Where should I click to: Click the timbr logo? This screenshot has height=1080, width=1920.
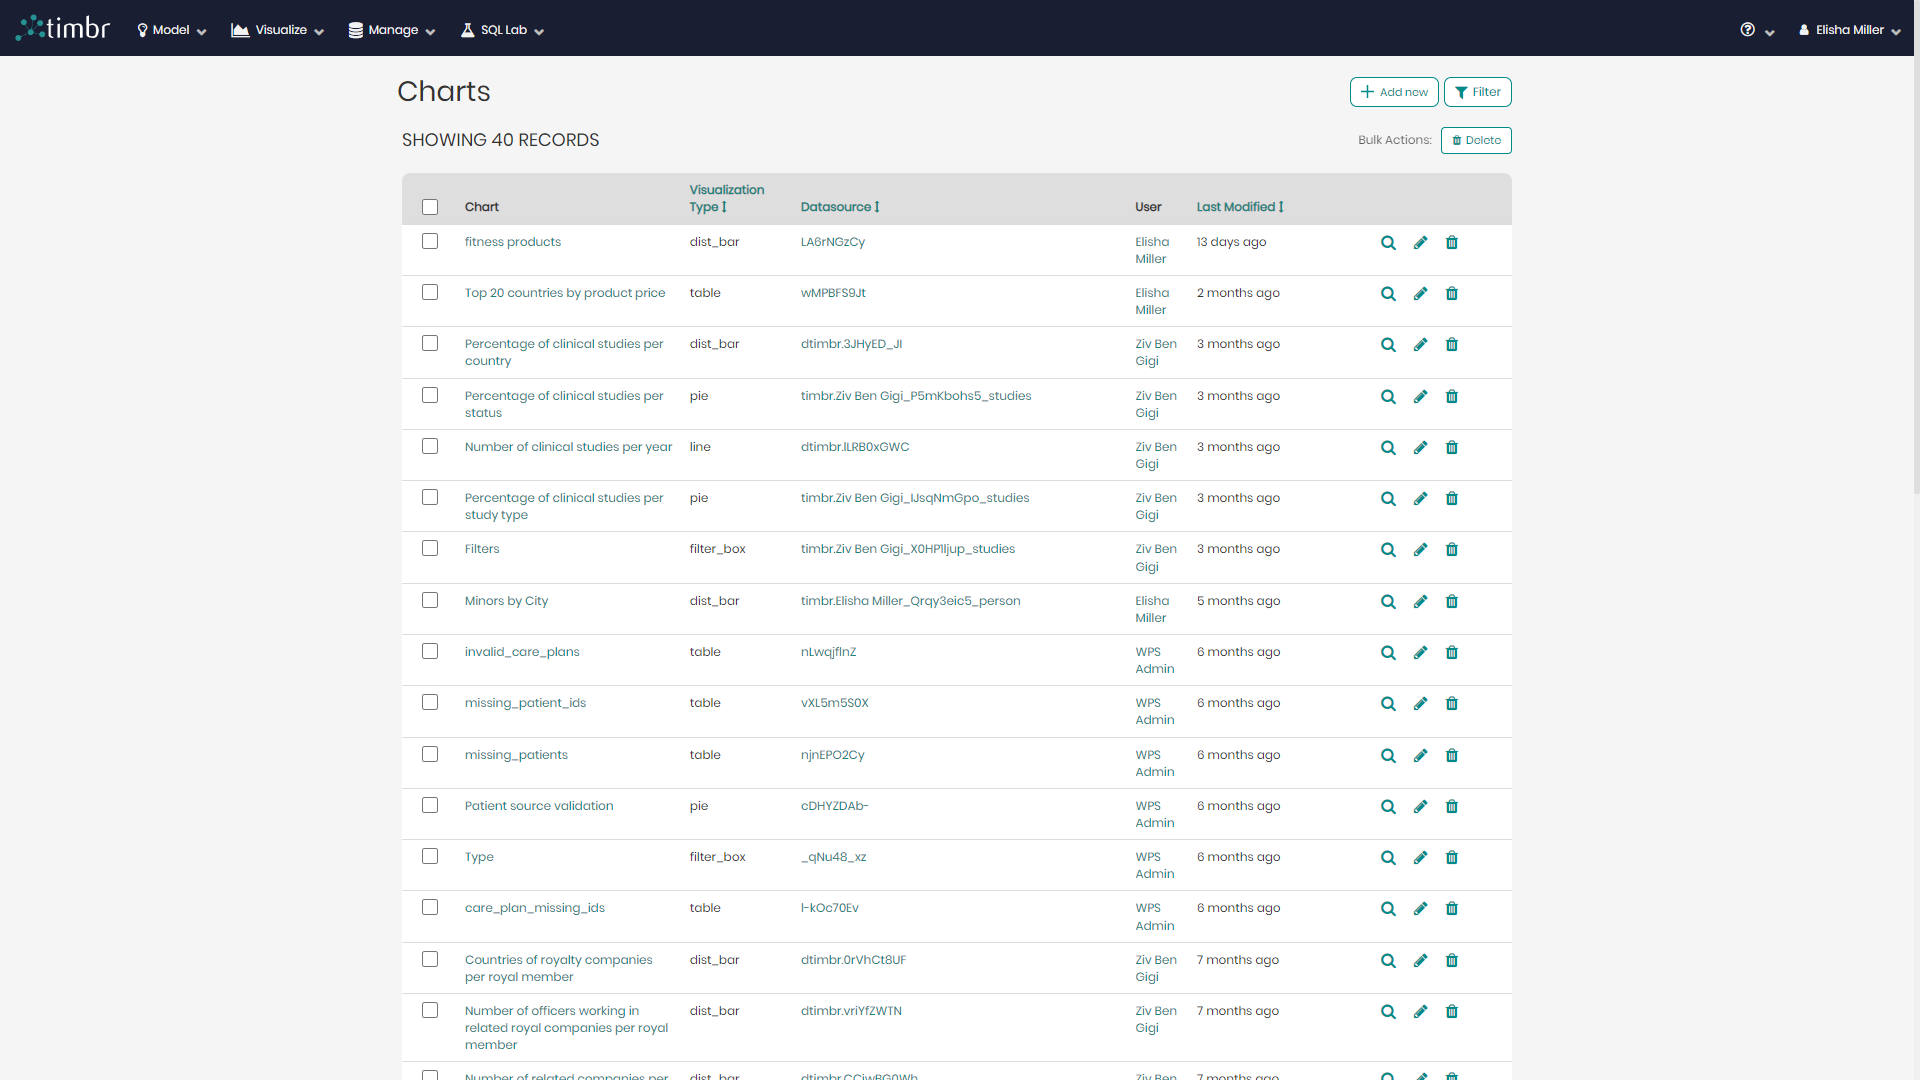click(63, 28)
